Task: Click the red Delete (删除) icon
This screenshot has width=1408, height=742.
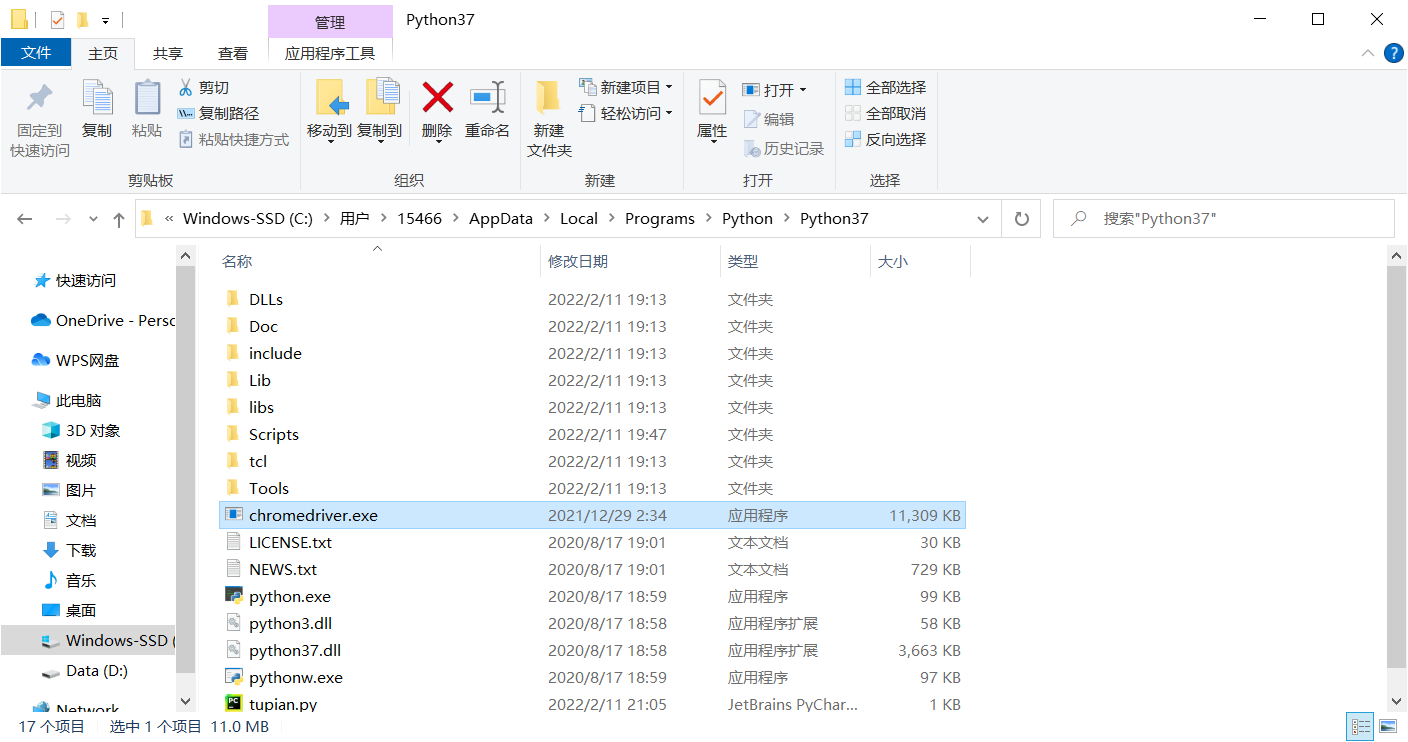Action: [437, 97]
